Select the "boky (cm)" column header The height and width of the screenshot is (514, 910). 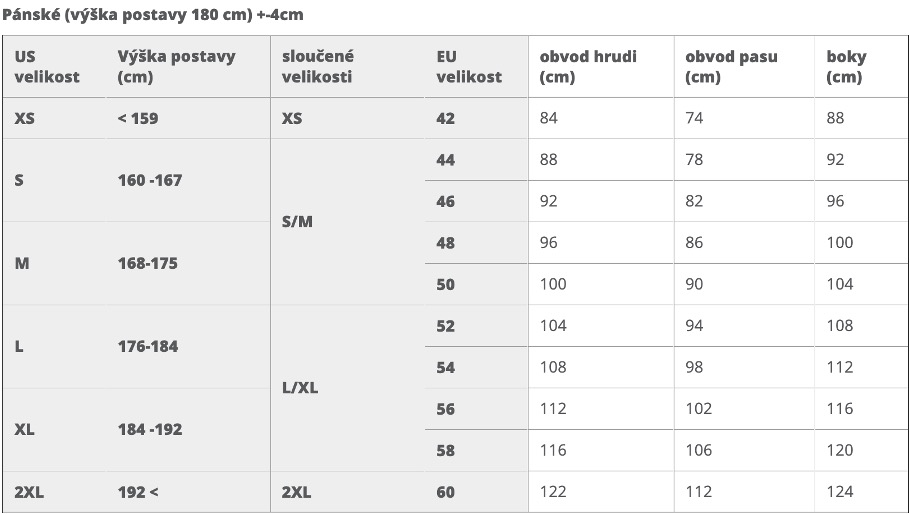(846, 66)
